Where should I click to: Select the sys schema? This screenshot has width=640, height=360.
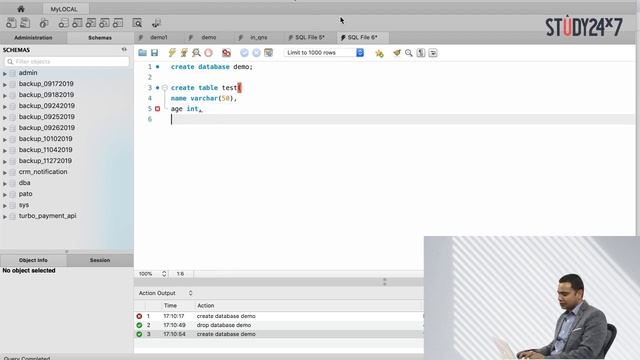point(24,205)
